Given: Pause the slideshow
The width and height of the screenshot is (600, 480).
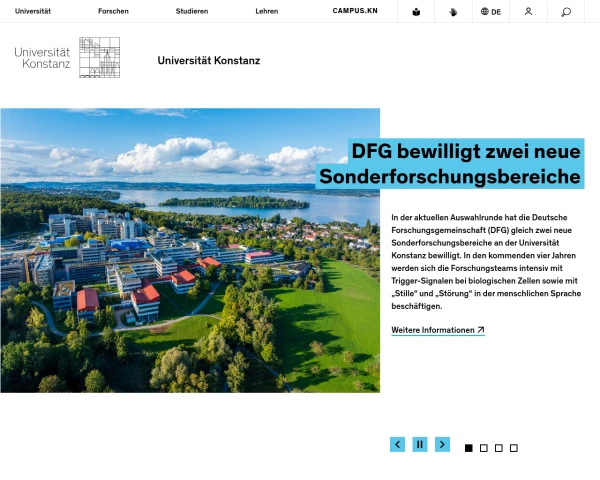Looking at the screenshot, I should pos(420,444).
